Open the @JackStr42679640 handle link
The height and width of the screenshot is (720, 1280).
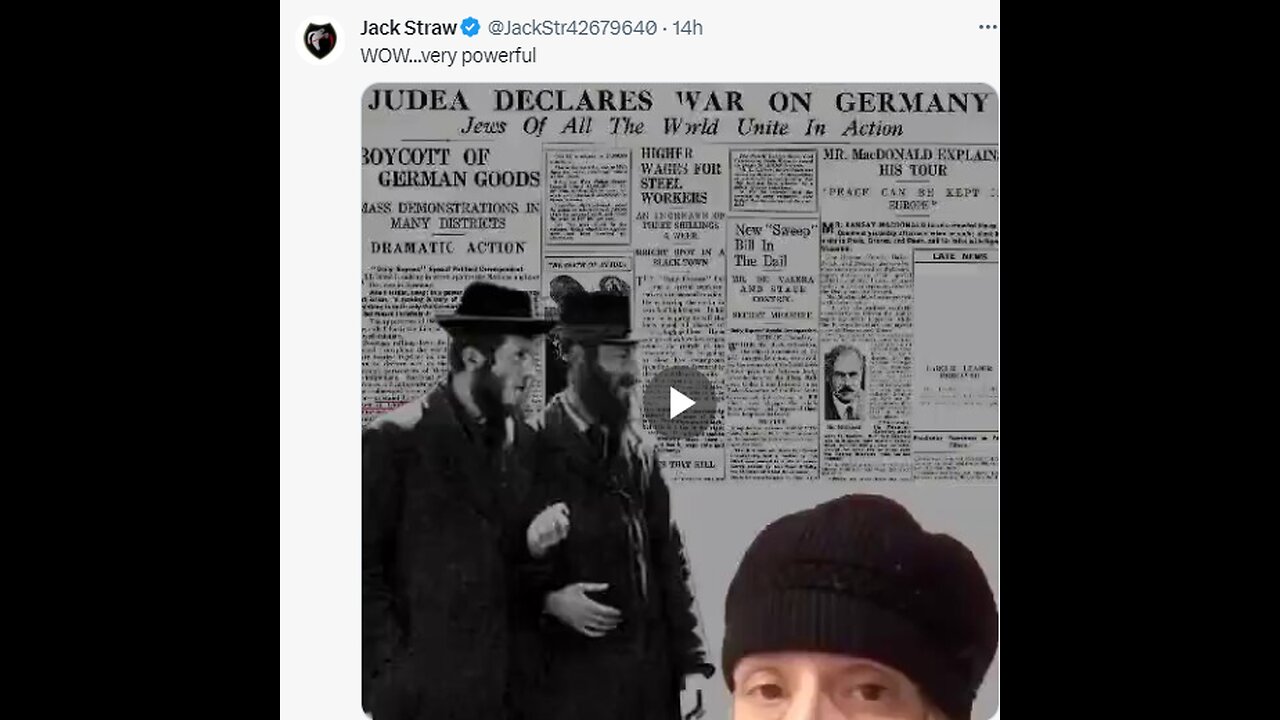click(572, 28)
